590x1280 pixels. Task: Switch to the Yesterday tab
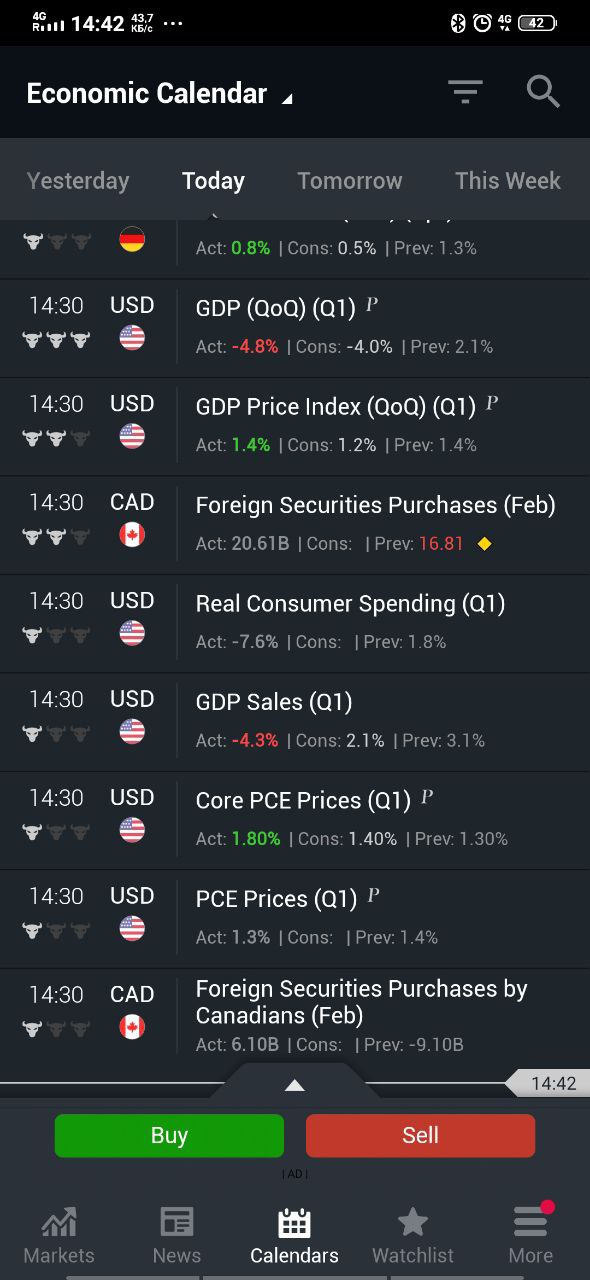[x=78, y=181]
